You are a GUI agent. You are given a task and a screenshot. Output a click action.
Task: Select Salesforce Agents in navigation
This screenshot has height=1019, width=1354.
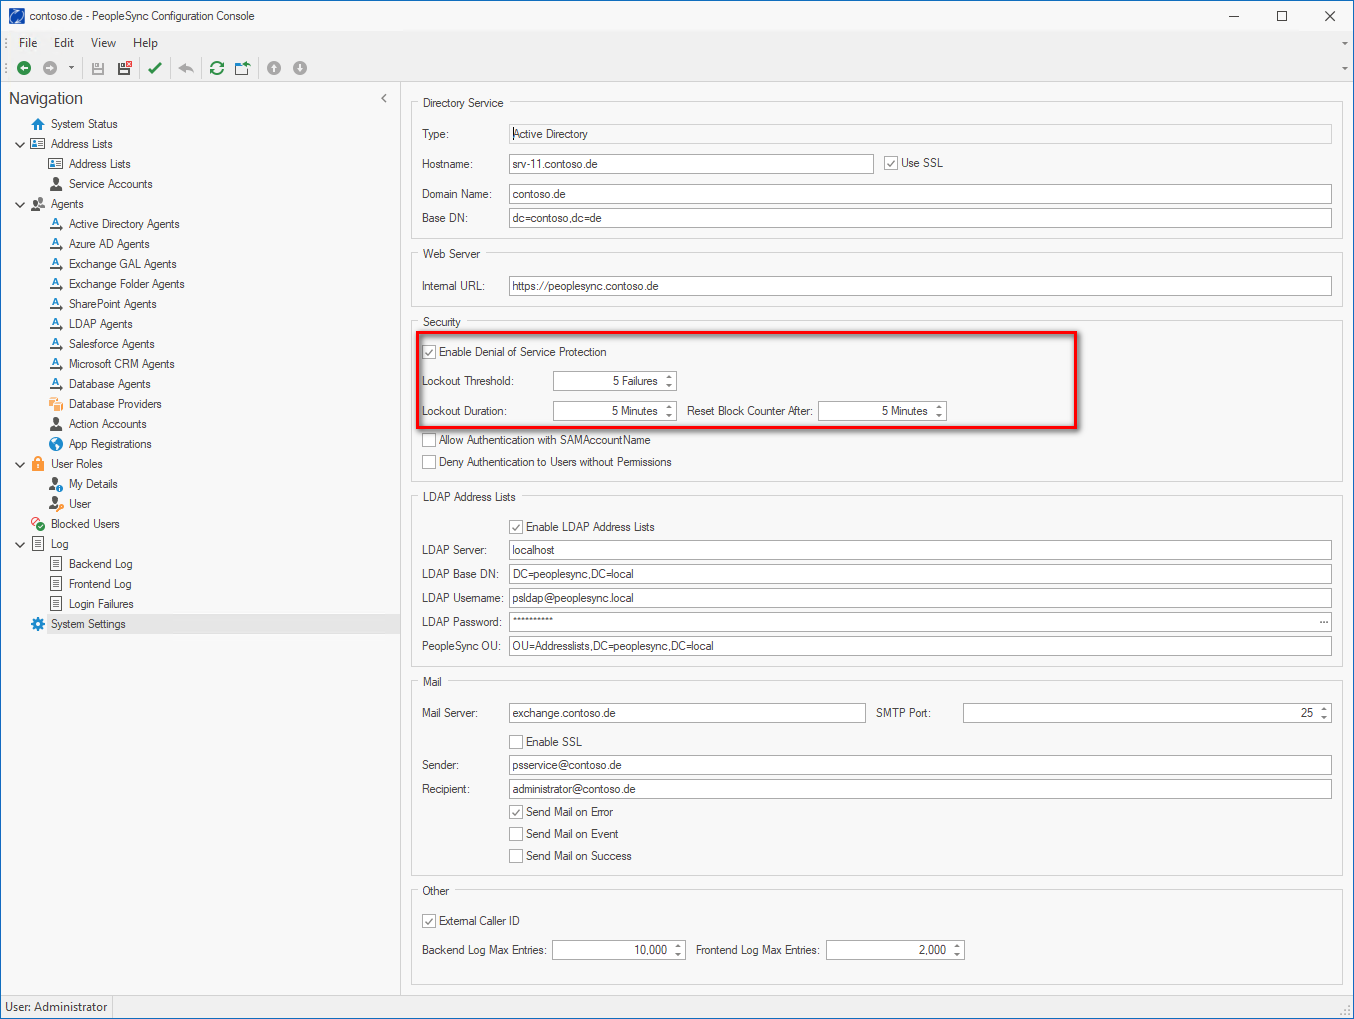[x=111, y=344]
